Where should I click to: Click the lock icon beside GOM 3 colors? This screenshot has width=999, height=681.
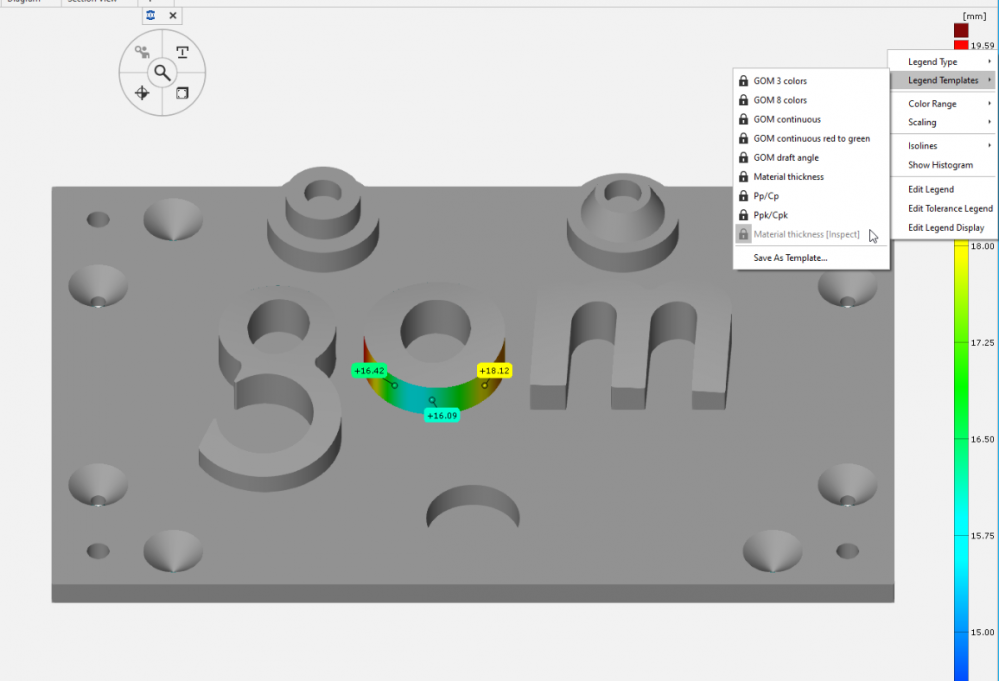point(743,81)
